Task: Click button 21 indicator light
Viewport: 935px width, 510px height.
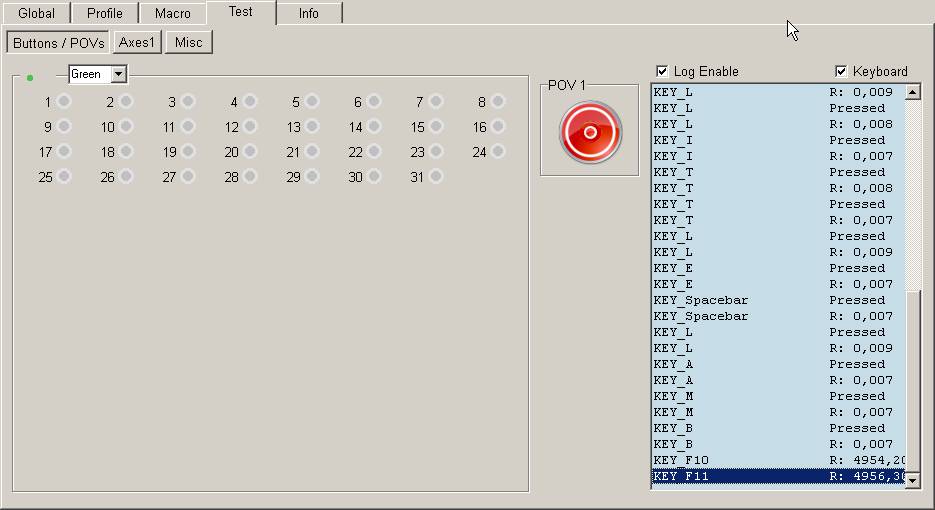Action: click(x=311, y=152)
